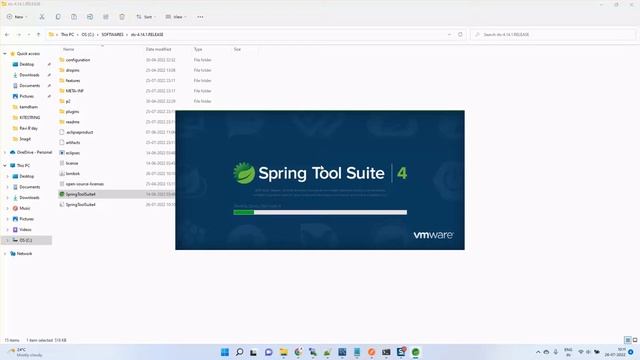Screen dimensions: 640x360
Task: Select Snagit folder in sidebar
Action: point(25,139)
